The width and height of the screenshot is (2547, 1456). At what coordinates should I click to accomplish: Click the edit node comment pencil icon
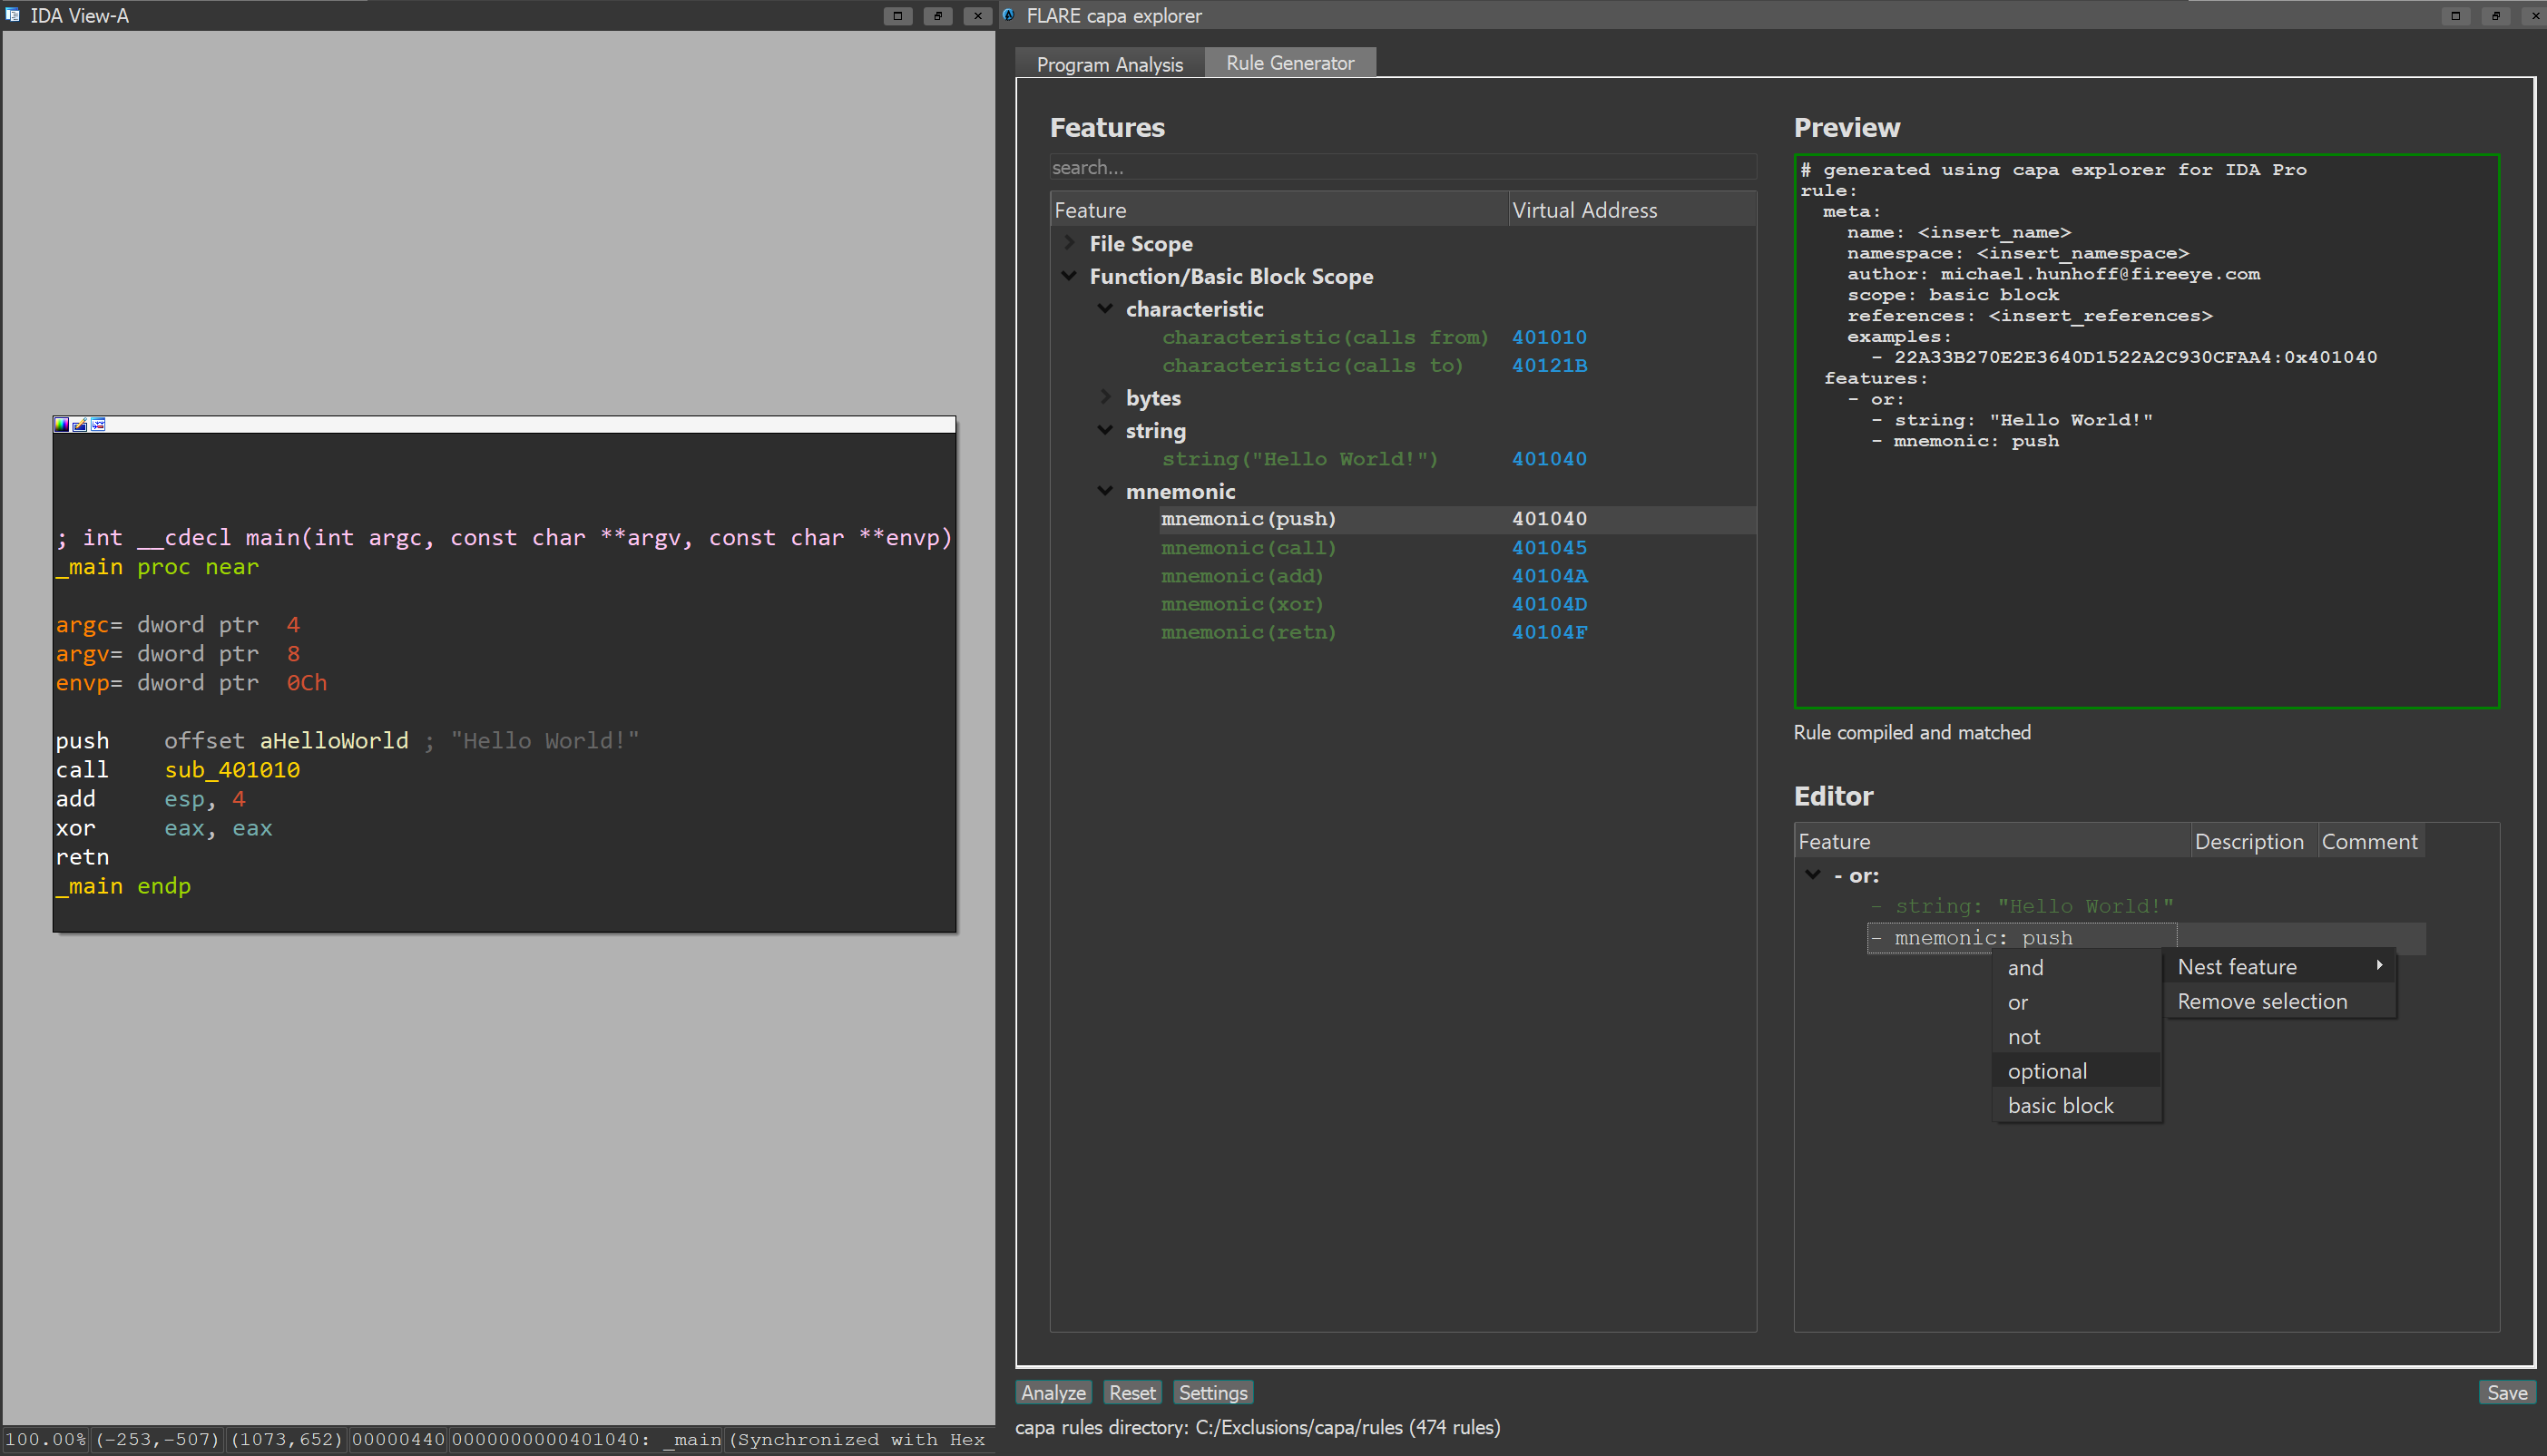pos(80,425)
